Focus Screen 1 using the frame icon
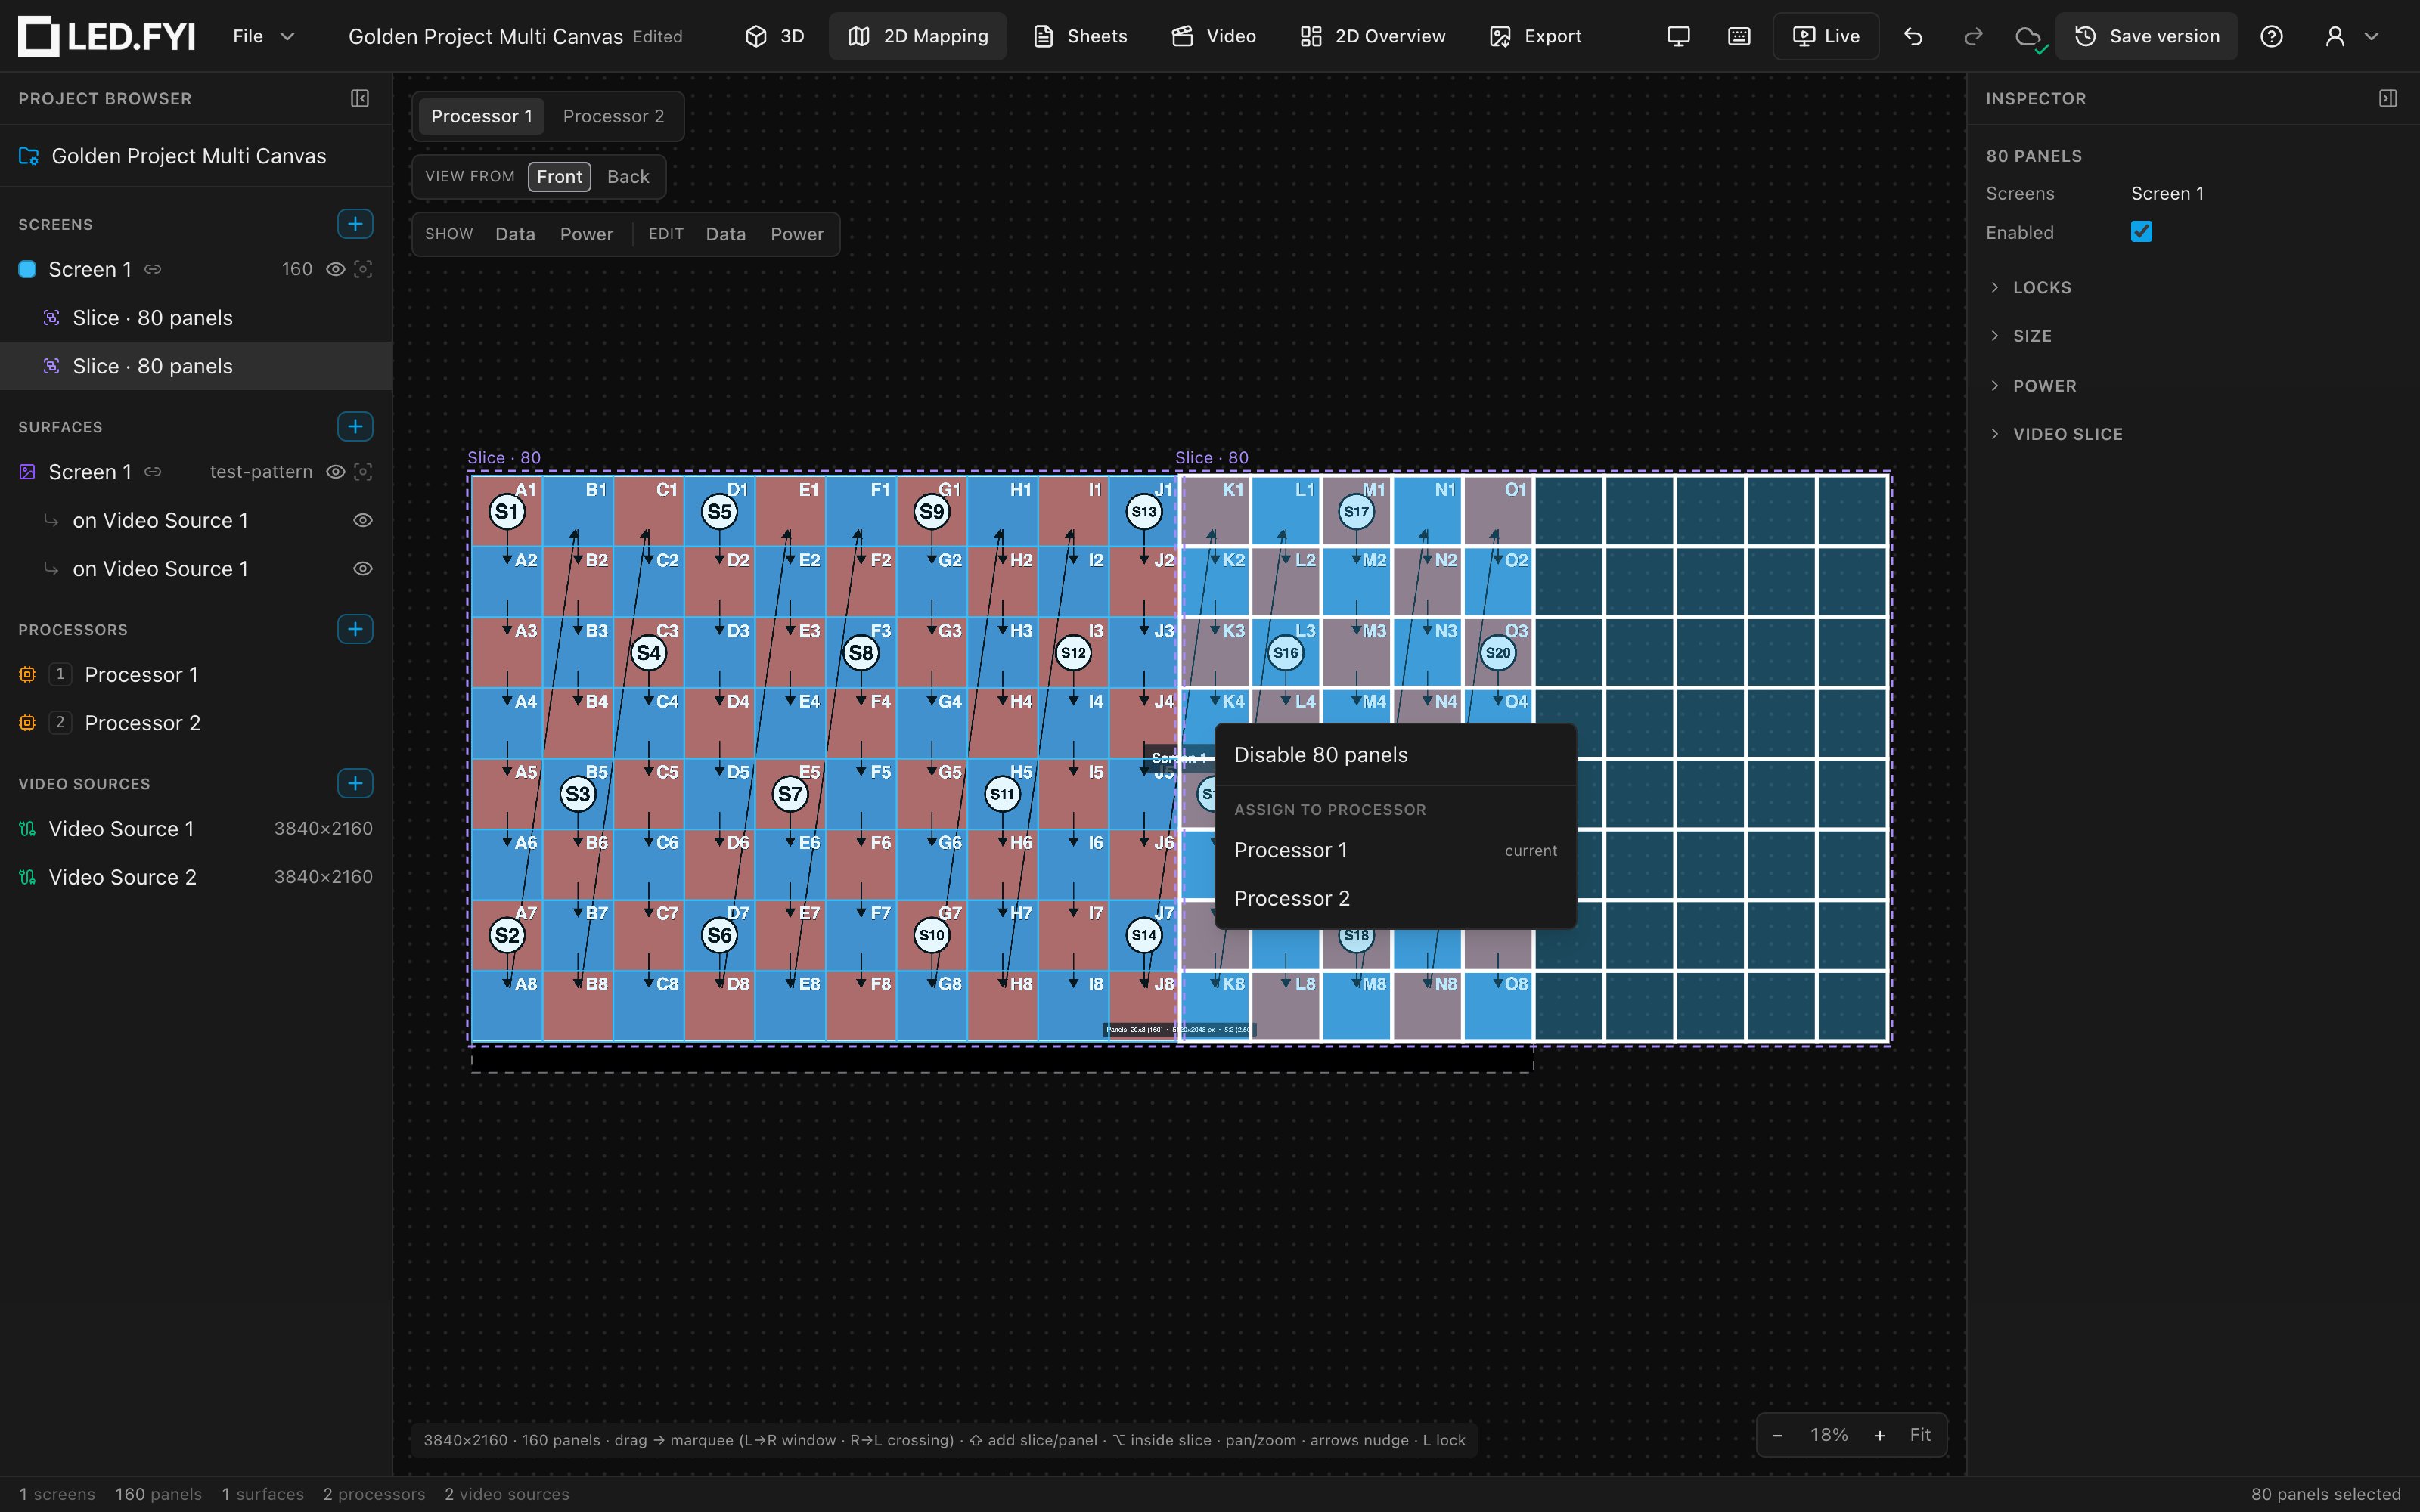2420x1512 pixels. coord(364,270)
